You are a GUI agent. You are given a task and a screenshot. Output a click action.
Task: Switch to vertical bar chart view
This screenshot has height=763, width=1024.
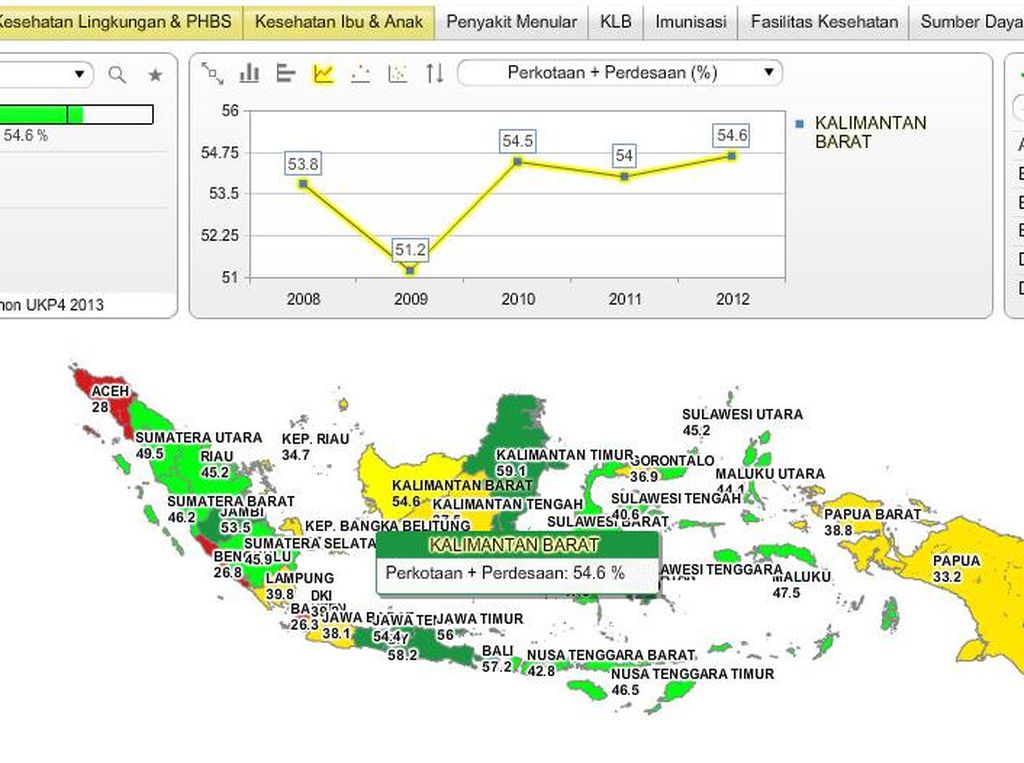click(x=249, y=73)
